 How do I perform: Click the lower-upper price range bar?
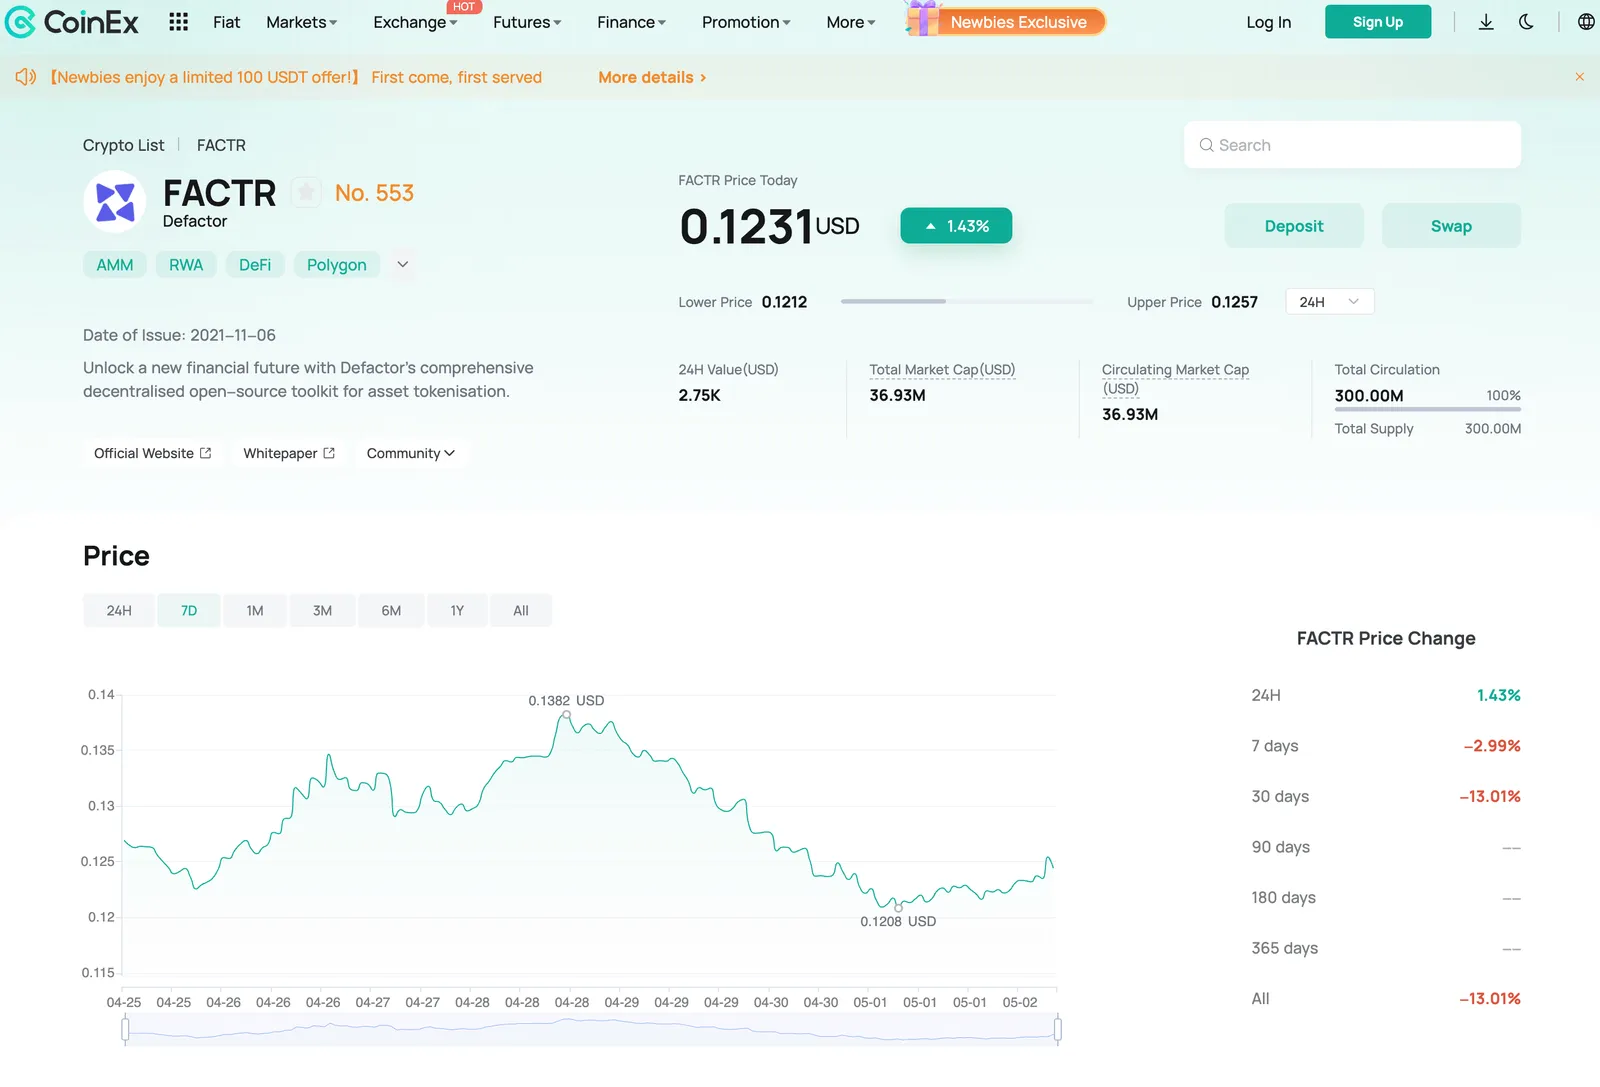pos(967,301)
